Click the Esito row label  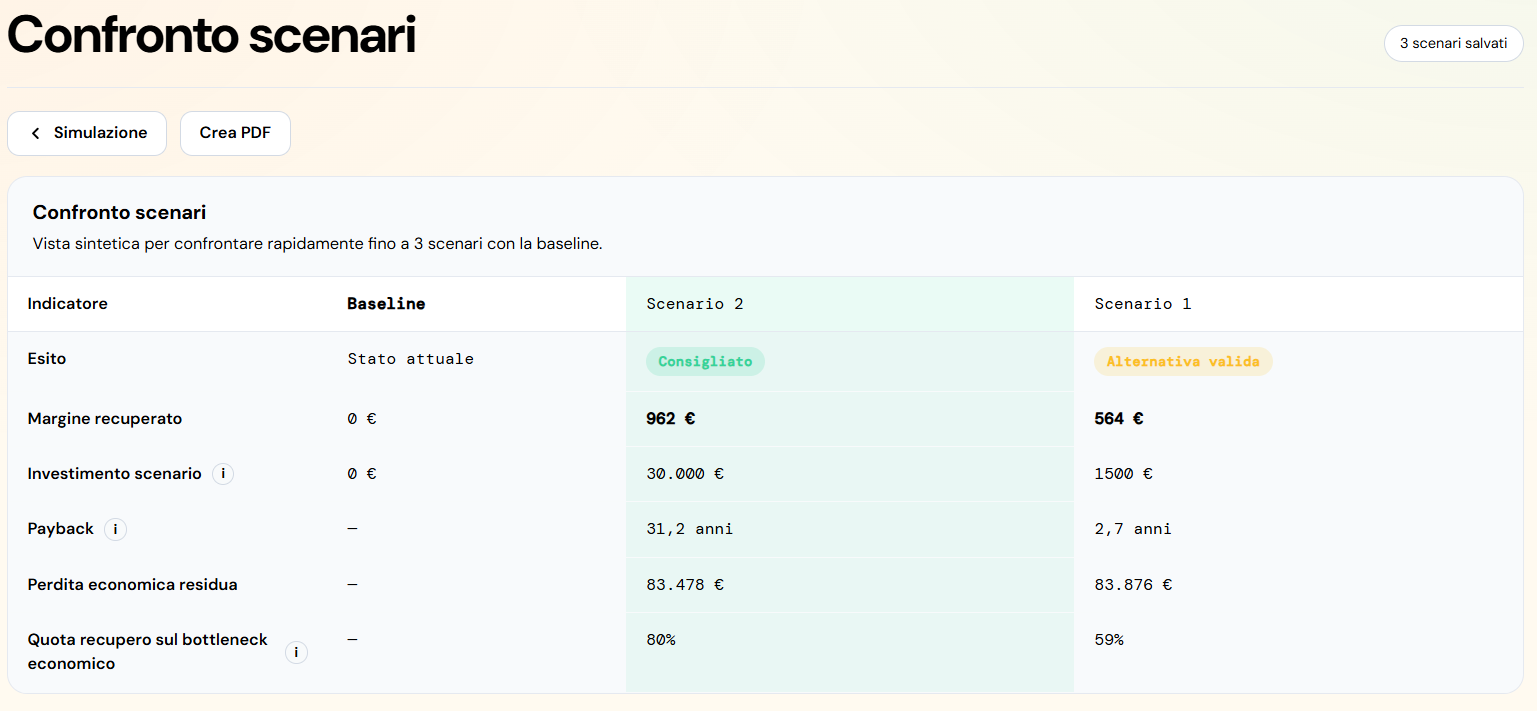coord(47,358)
